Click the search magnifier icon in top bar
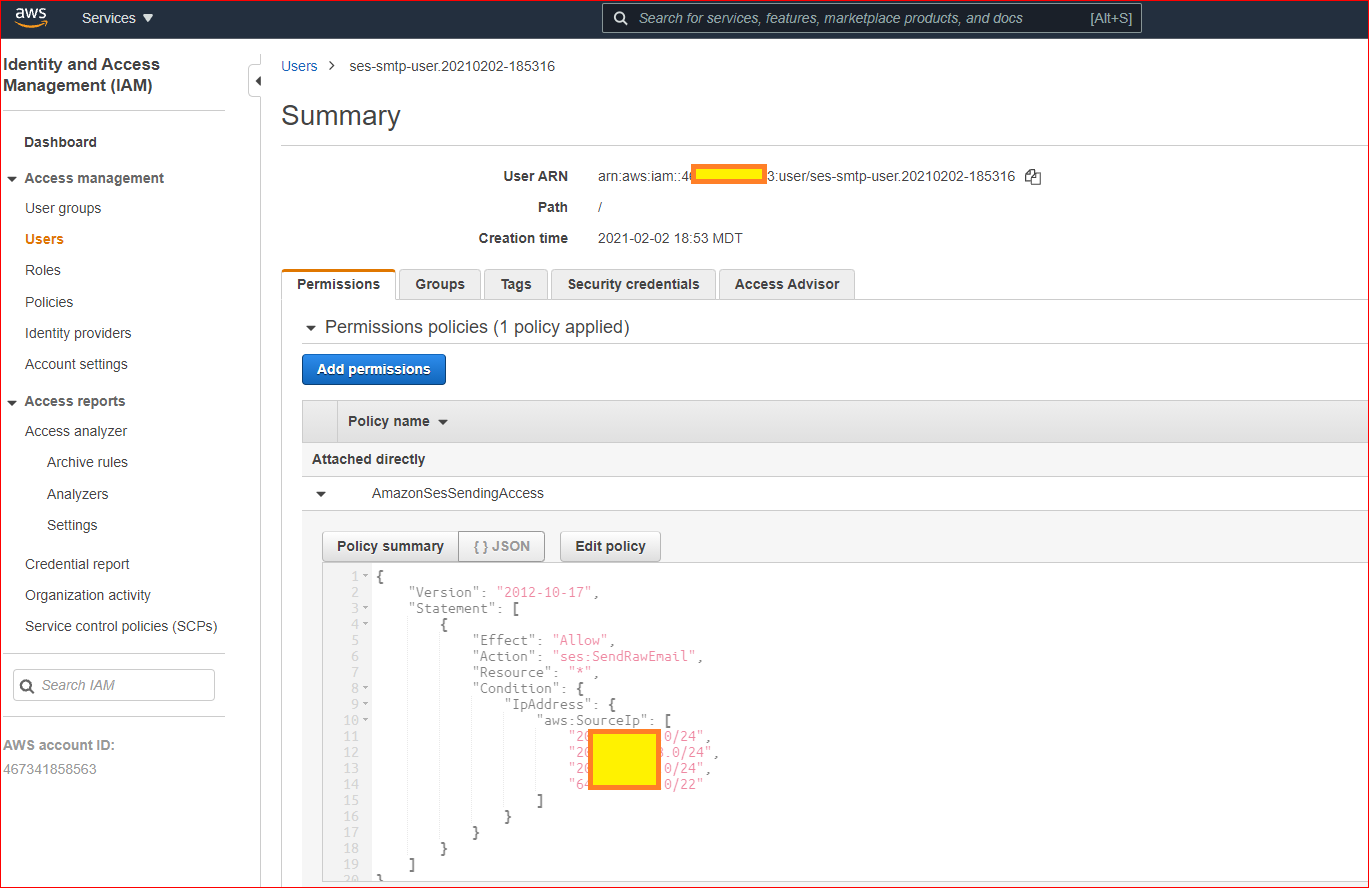This screenshot has width=1369, height=888. [x=620, y=18]
